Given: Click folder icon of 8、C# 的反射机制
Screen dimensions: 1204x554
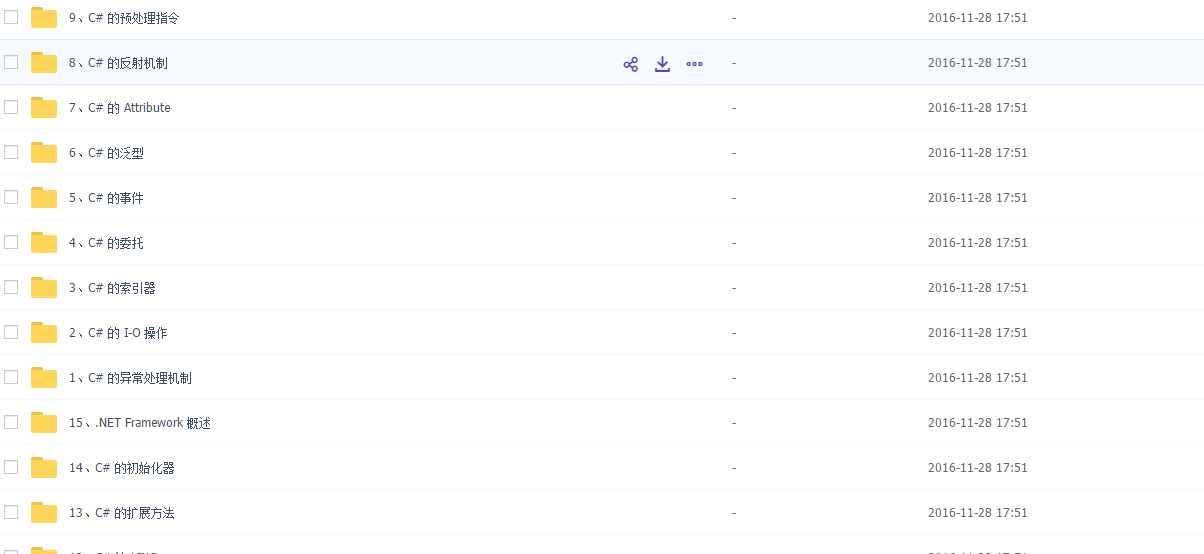Looking at the screenshot, I should (44, 62).
